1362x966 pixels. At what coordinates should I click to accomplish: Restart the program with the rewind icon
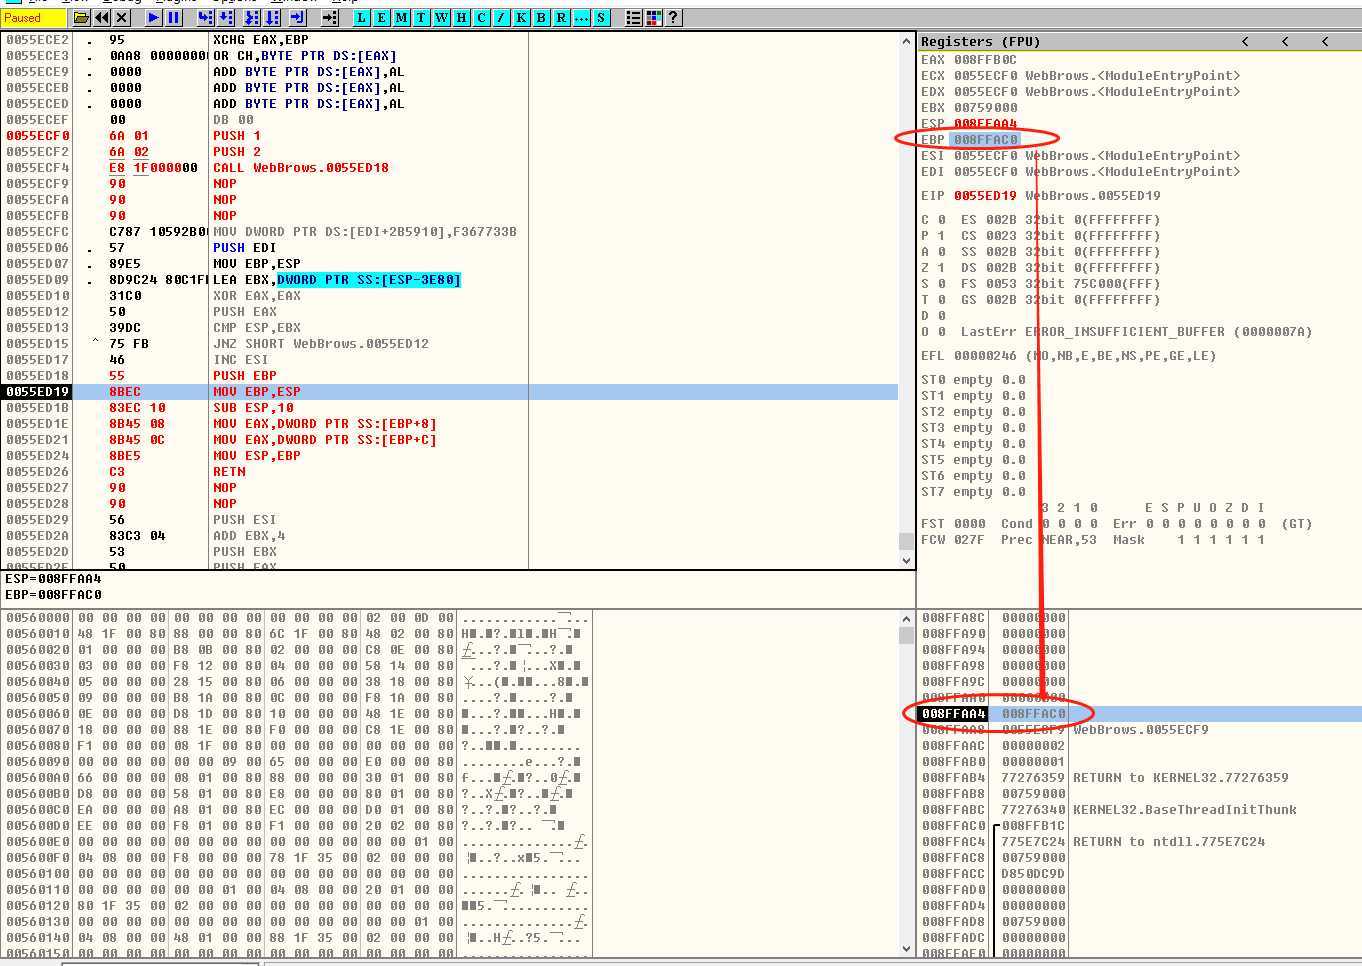(x=101, y=18)
